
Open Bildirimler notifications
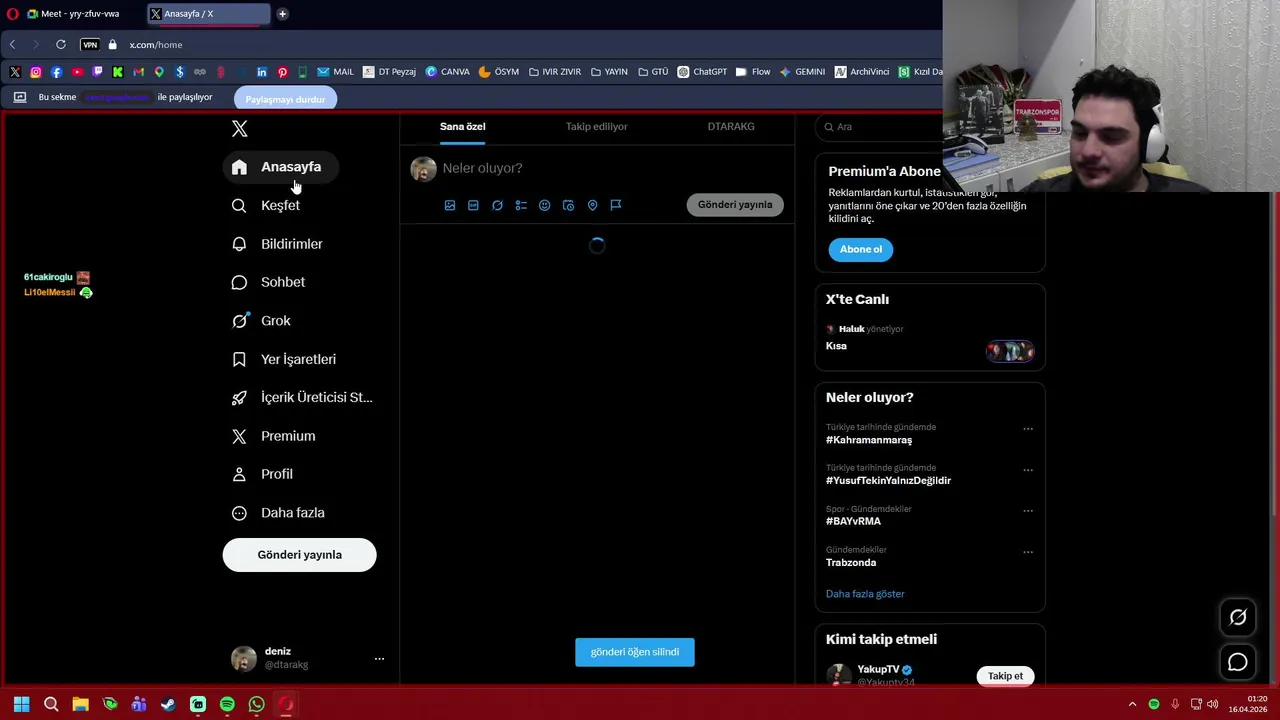[277, 244]
